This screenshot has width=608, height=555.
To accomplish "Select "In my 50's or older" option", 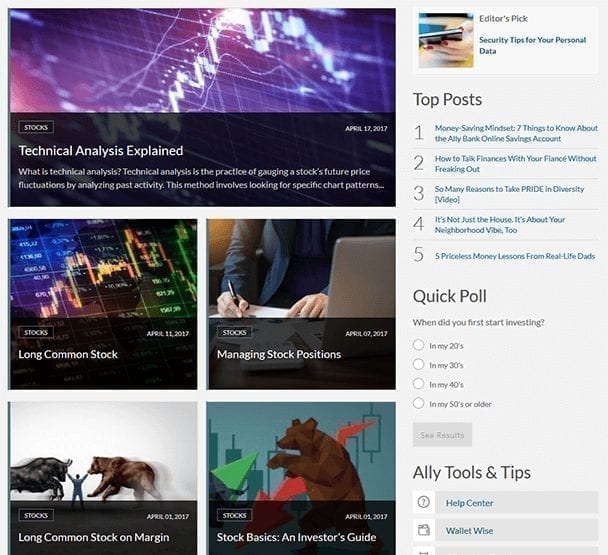I will 418,403.
